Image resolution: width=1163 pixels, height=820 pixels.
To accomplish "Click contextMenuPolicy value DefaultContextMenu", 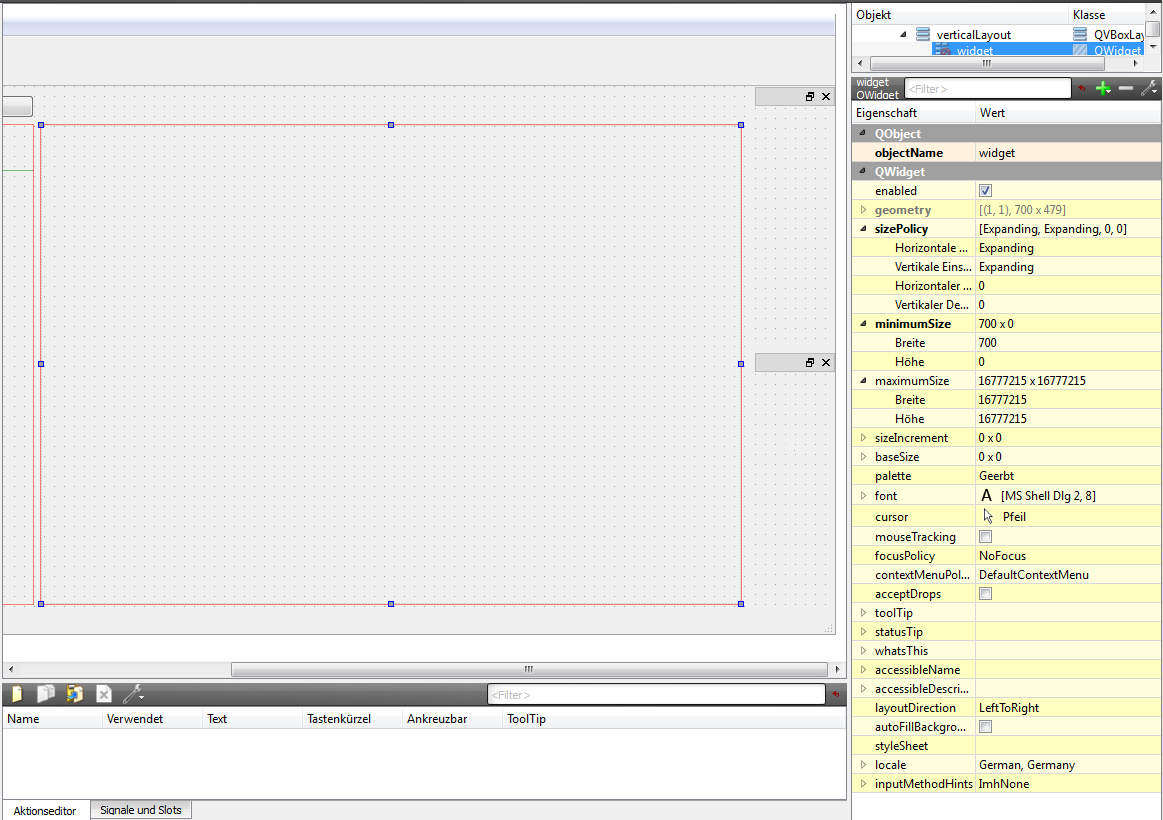I will click(1067, 575).
